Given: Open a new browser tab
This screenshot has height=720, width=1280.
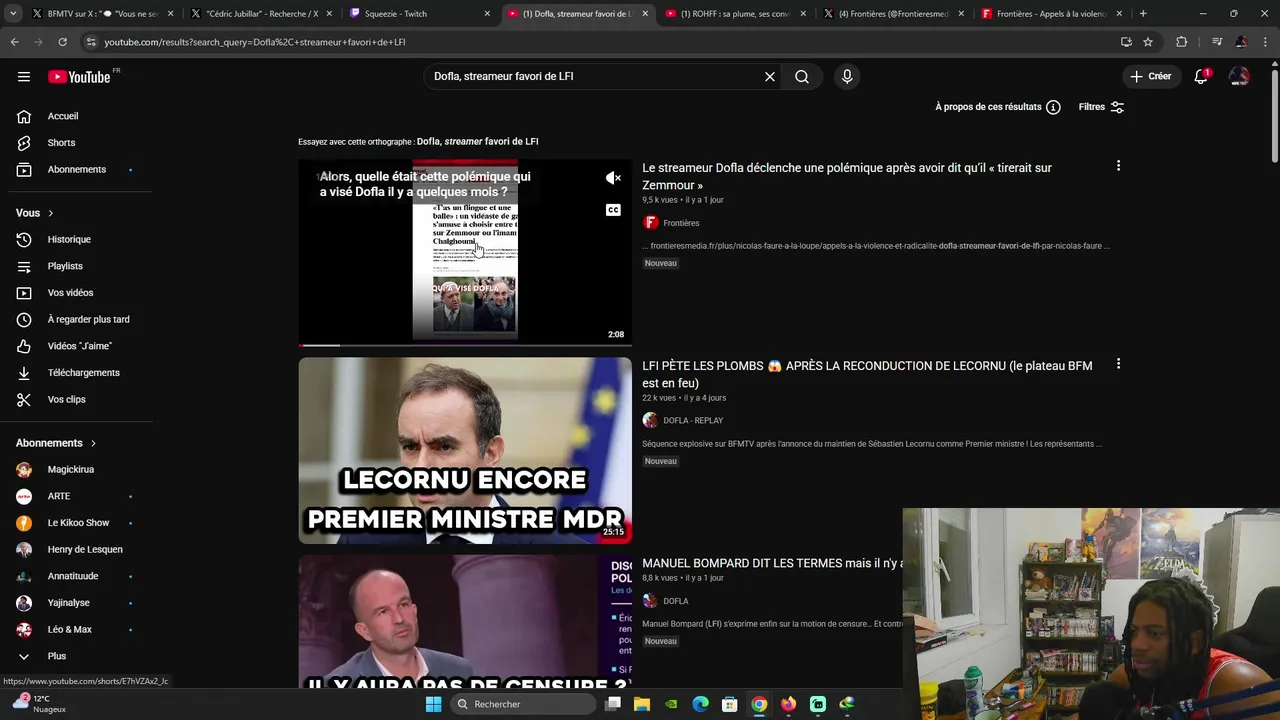Looking at the screenshot, I should tap(1143, 14).
